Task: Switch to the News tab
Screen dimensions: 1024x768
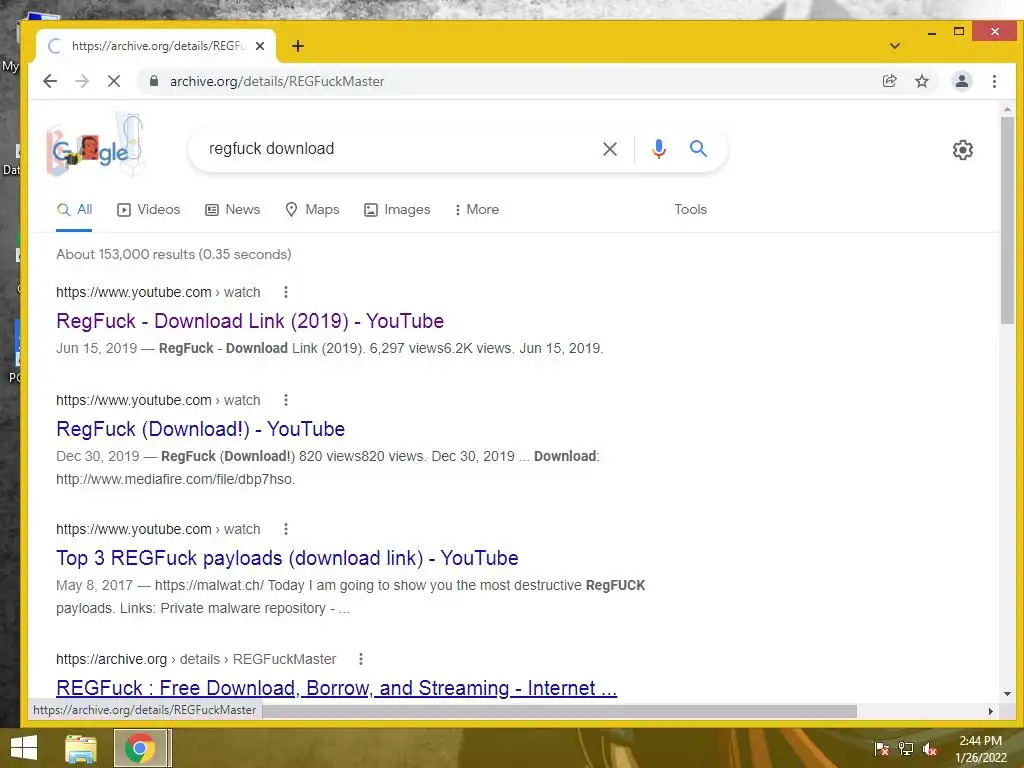Action: point(232,210)
